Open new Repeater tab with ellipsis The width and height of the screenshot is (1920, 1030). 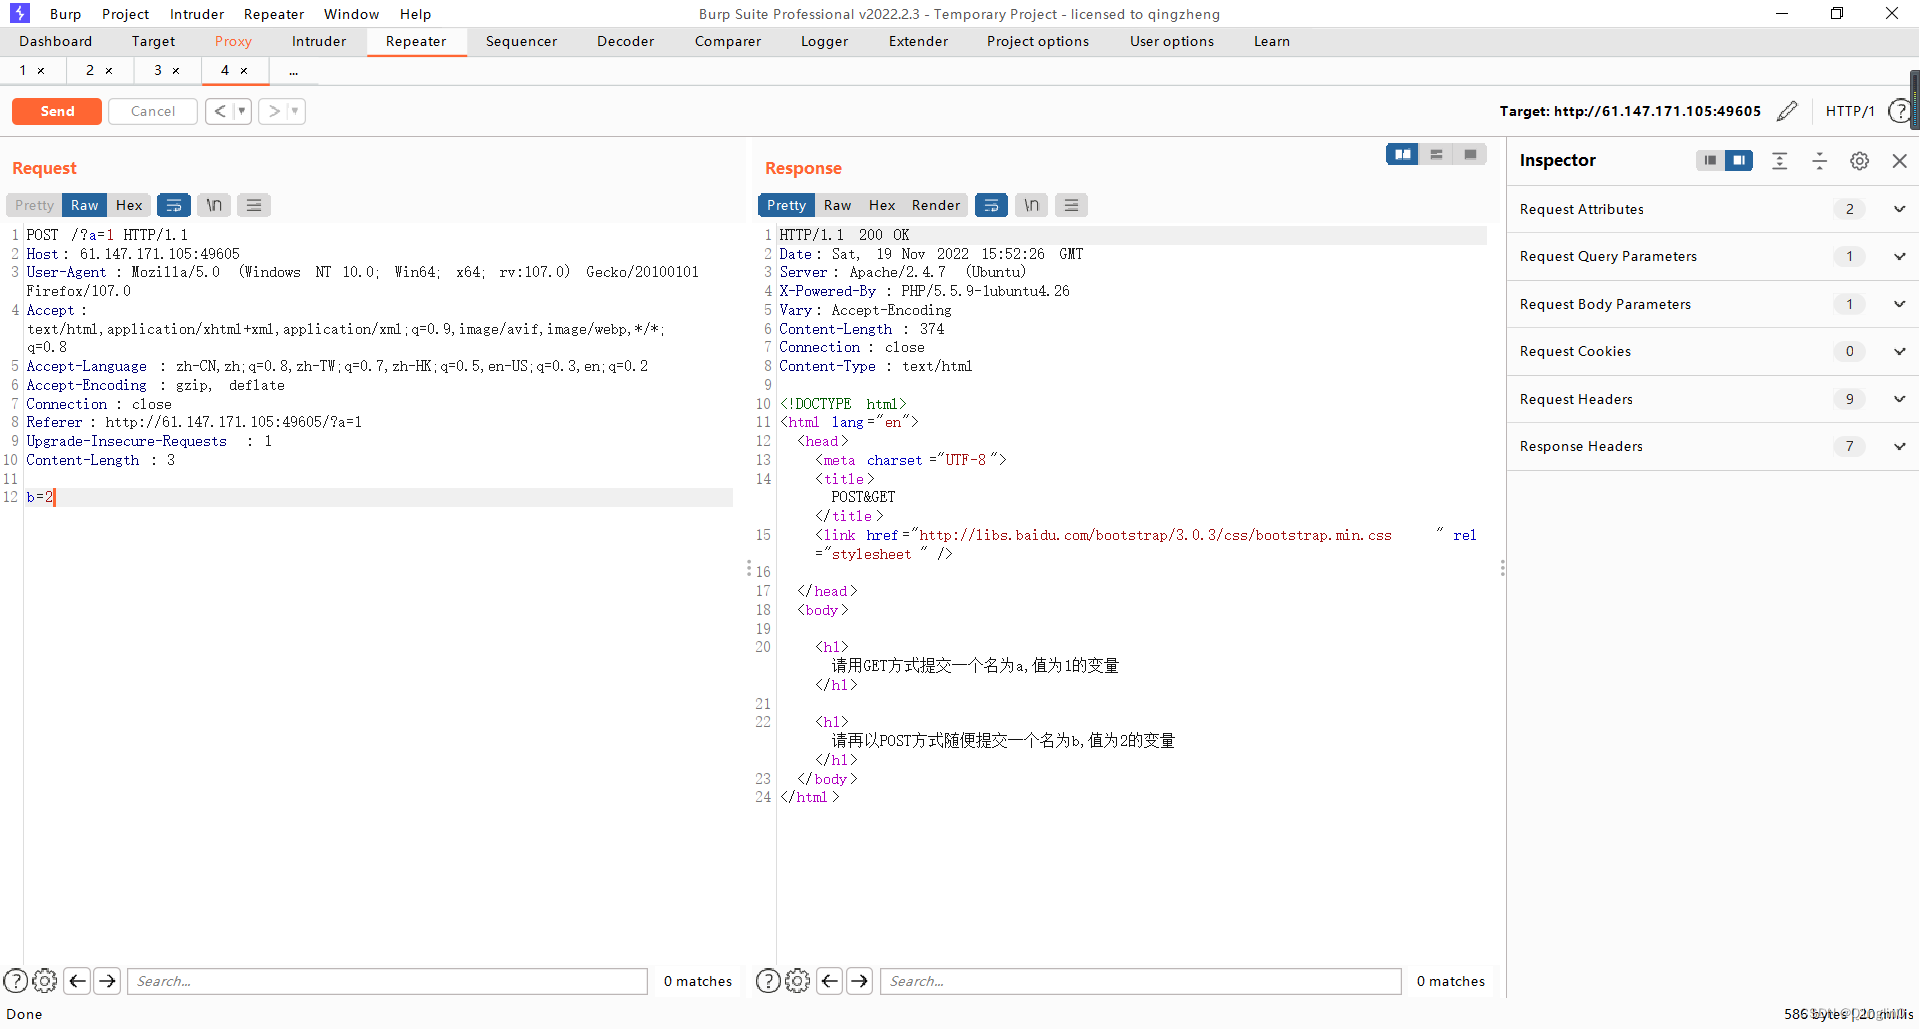point(294,71)
